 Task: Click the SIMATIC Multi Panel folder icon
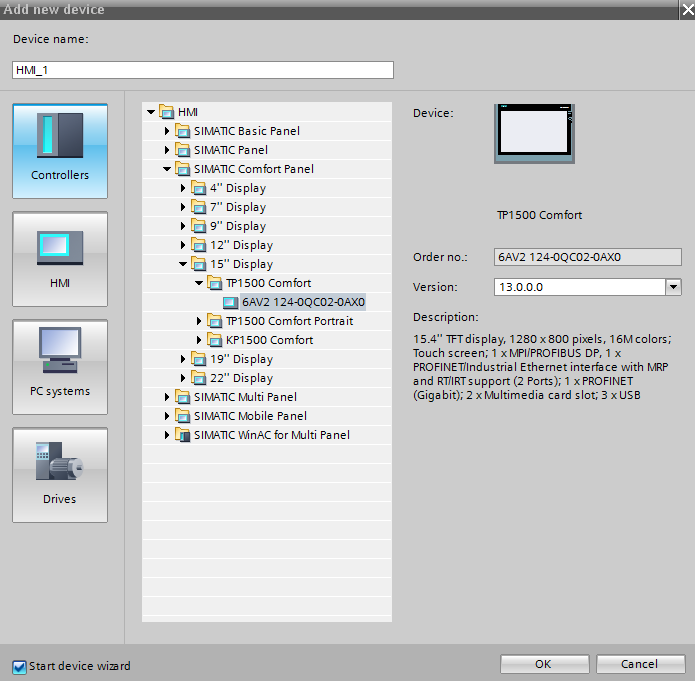pos(183,397)
